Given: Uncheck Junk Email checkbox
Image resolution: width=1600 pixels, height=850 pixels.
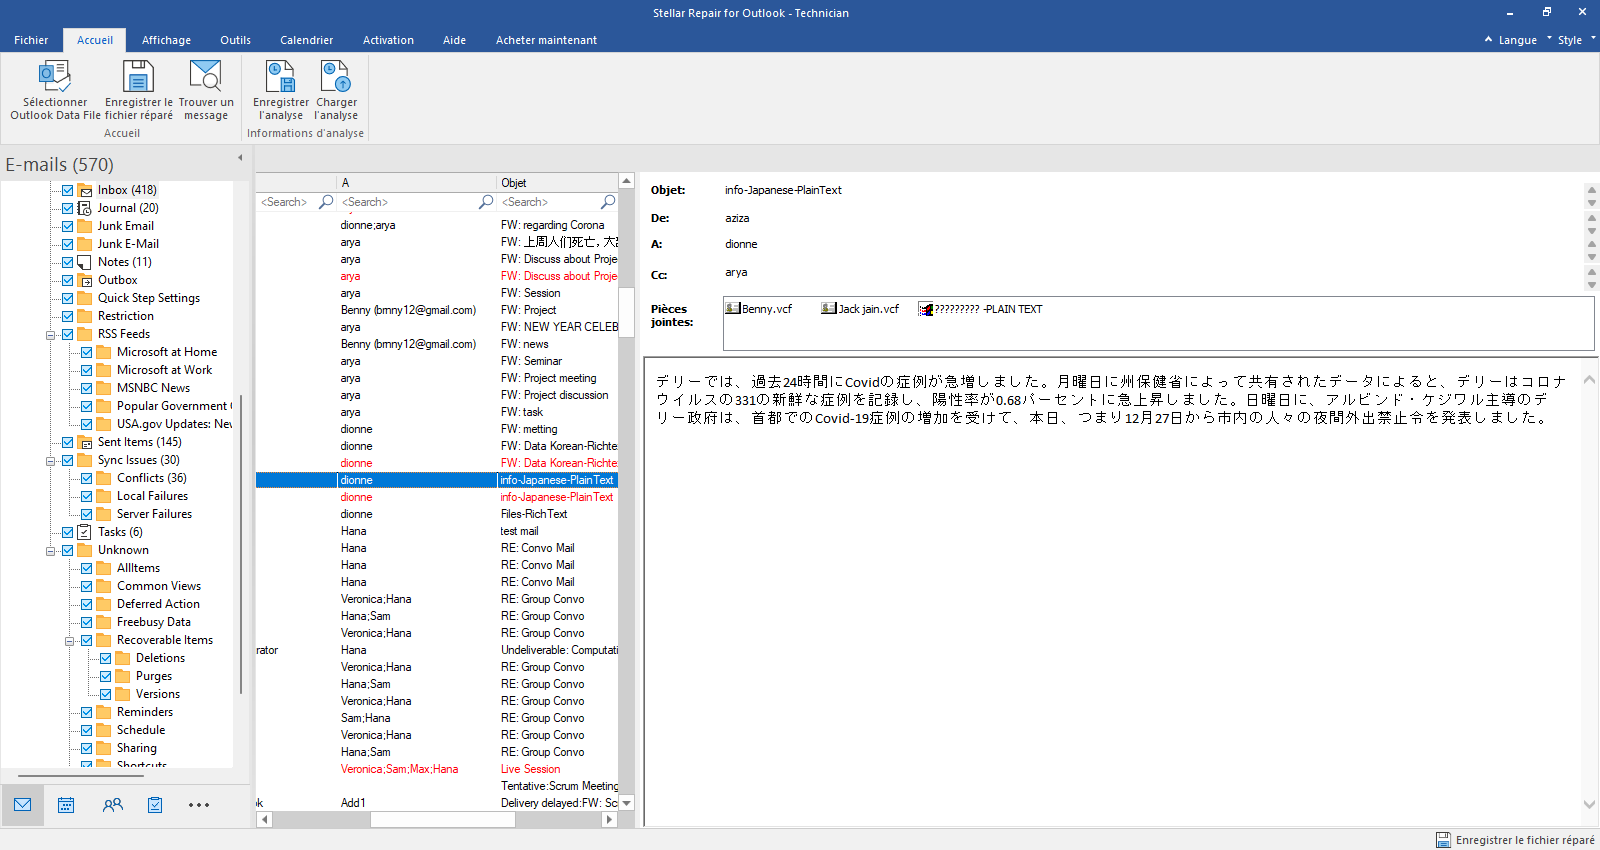Looking at the screenshot, I should click(67, 226).
